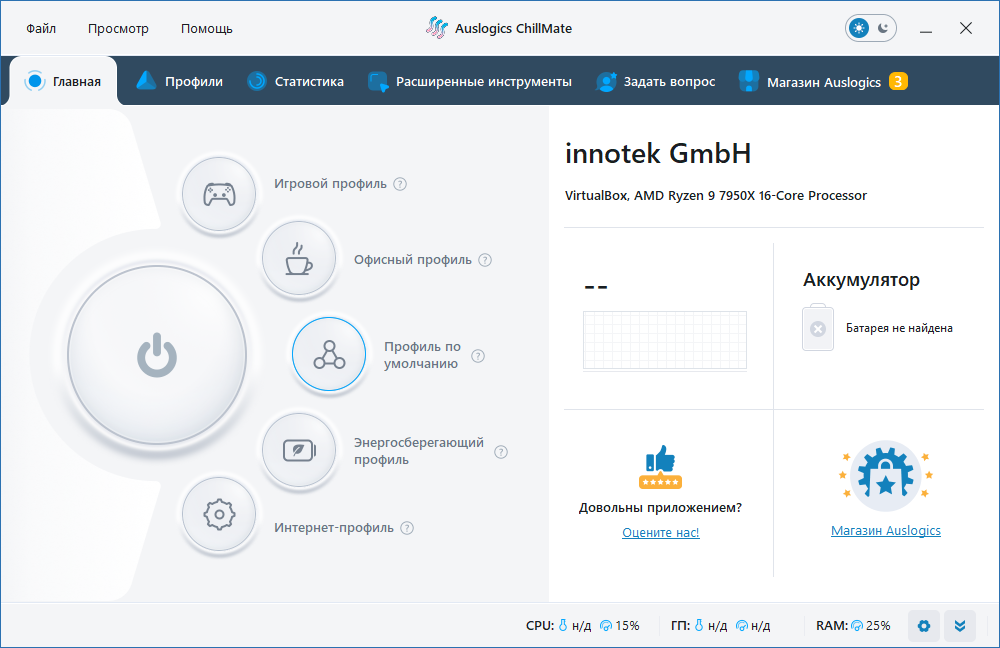Click the store notification badge 3
Screen dimensions: 1000x648
898,82
